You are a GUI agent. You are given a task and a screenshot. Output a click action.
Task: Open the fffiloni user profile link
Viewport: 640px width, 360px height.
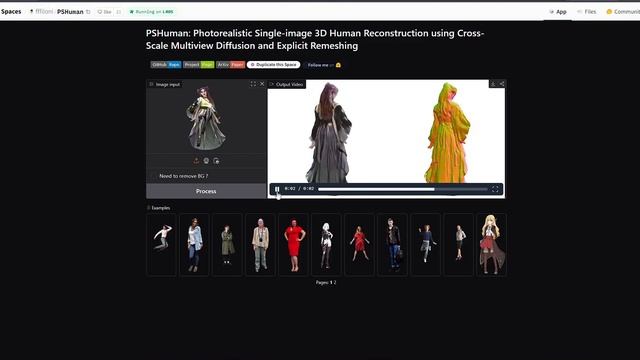(x=44, y=11)
